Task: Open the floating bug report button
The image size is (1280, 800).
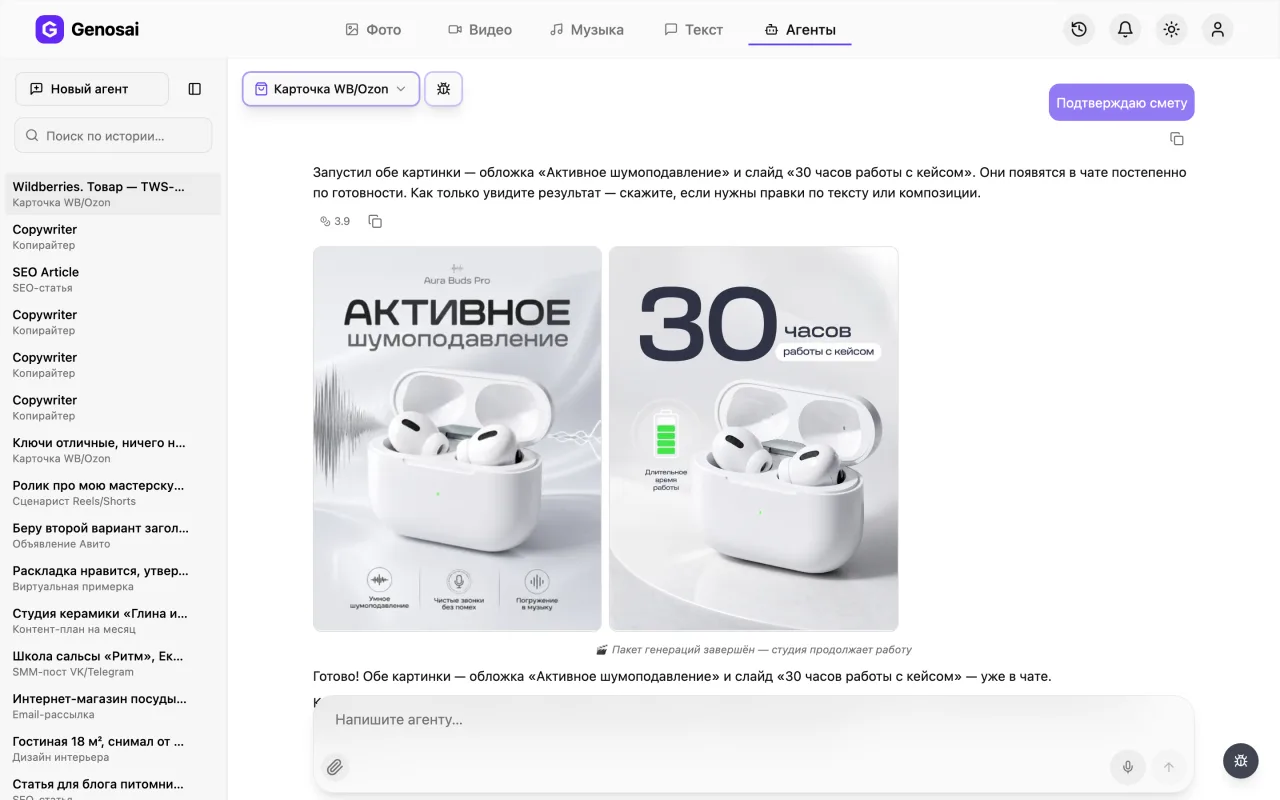Action: (x=1241, y=761)
